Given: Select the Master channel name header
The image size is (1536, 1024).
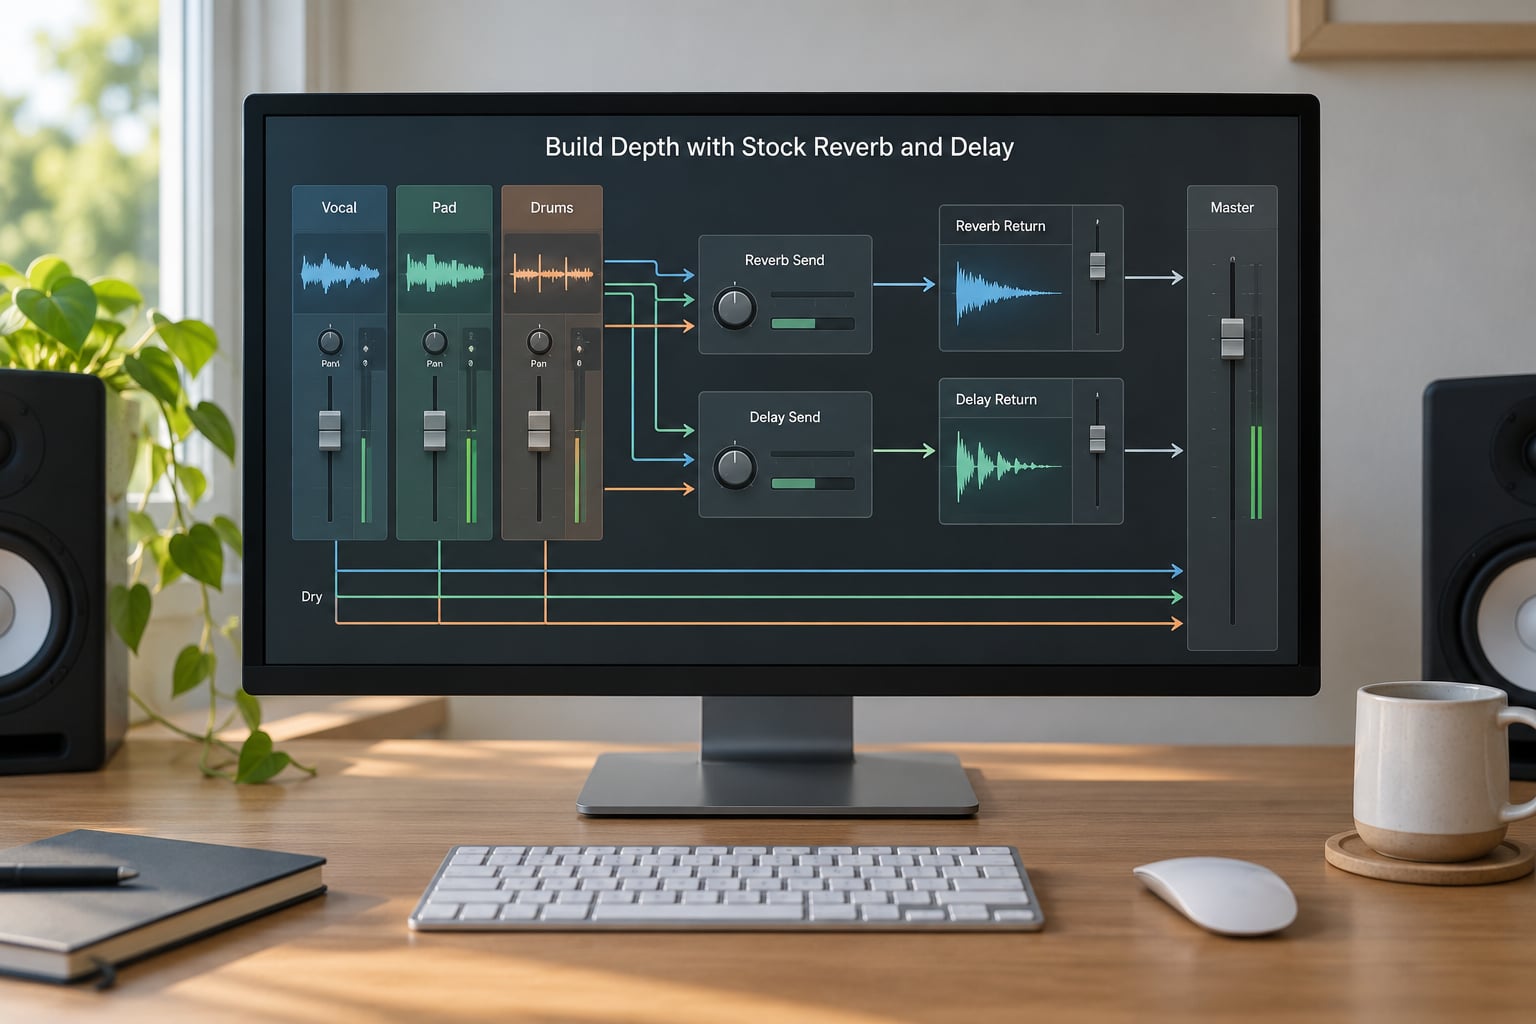Looking at the screenshot, I should 1232,208.
